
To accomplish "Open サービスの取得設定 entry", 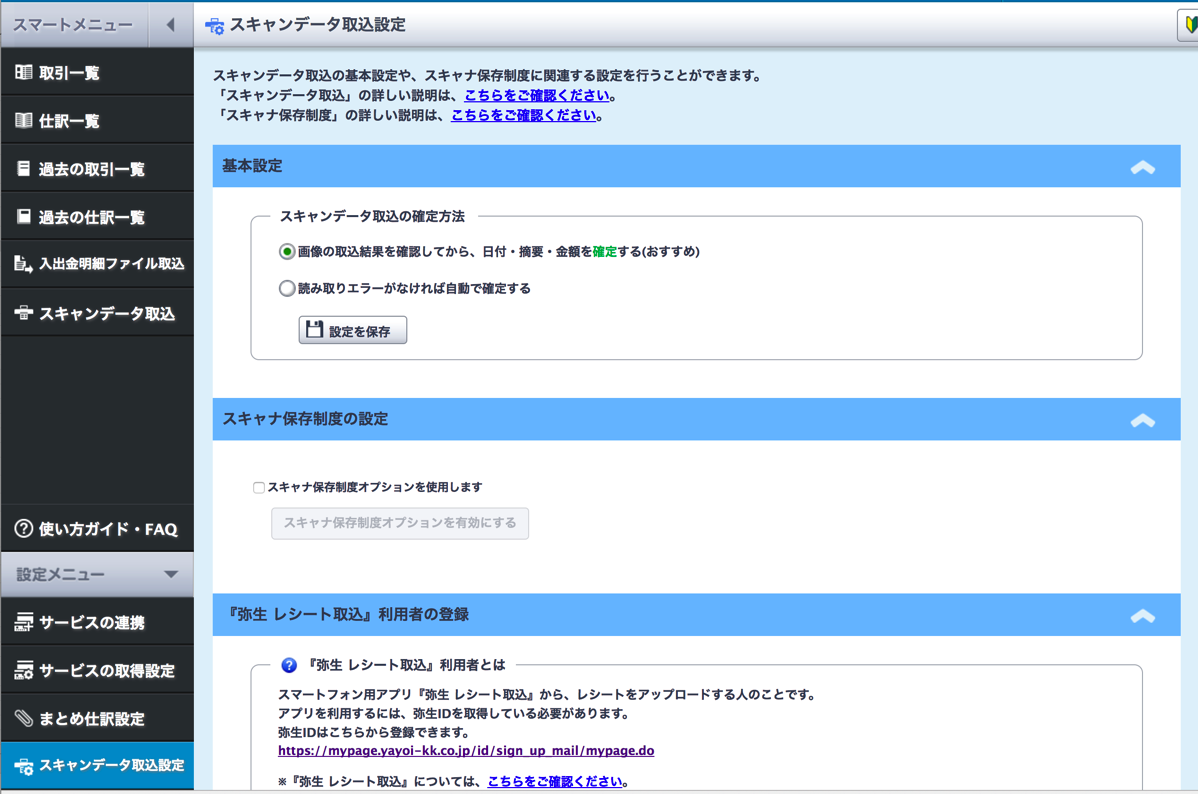I will coord(97,670).
